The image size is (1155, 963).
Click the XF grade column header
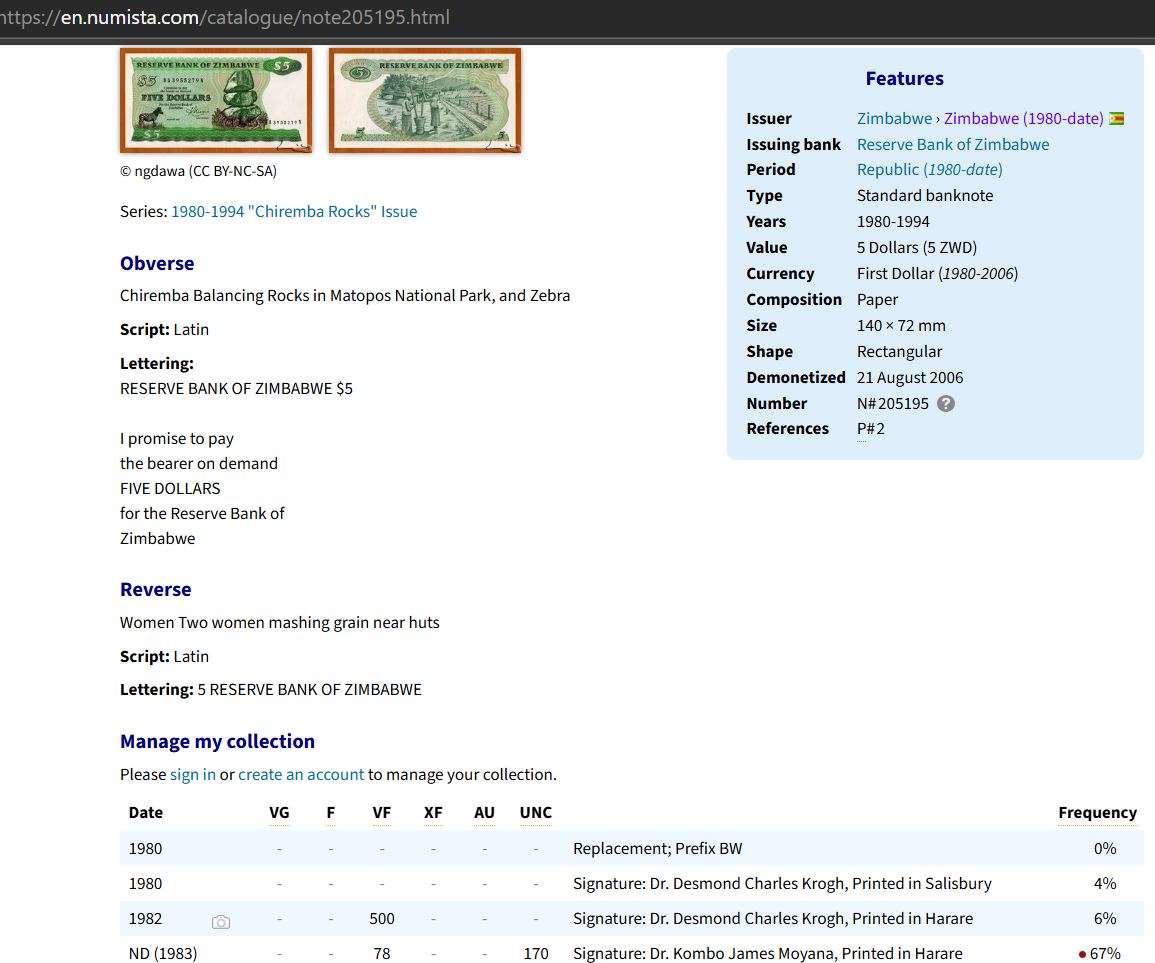click(433, 813)
